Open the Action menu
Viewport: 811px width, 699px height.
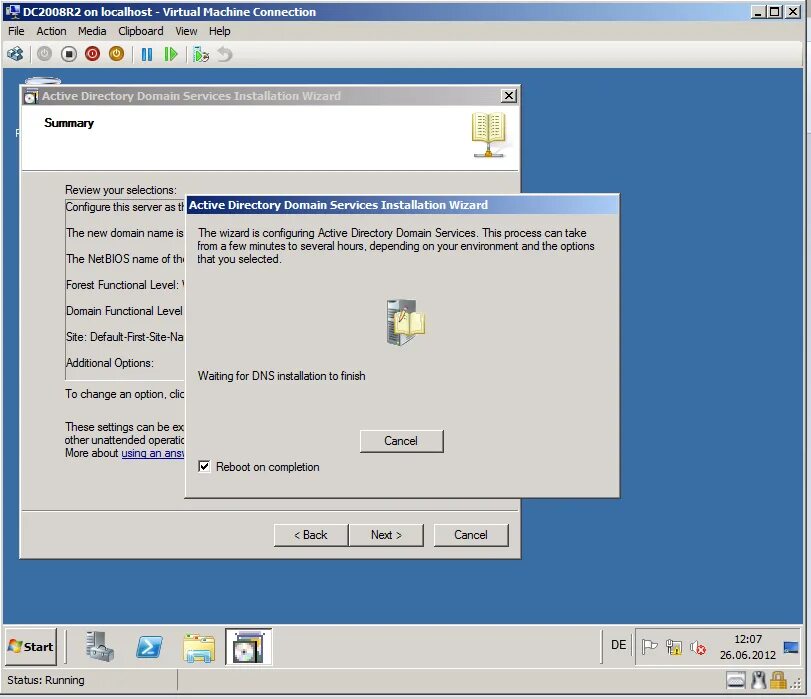tap(51, 31)
